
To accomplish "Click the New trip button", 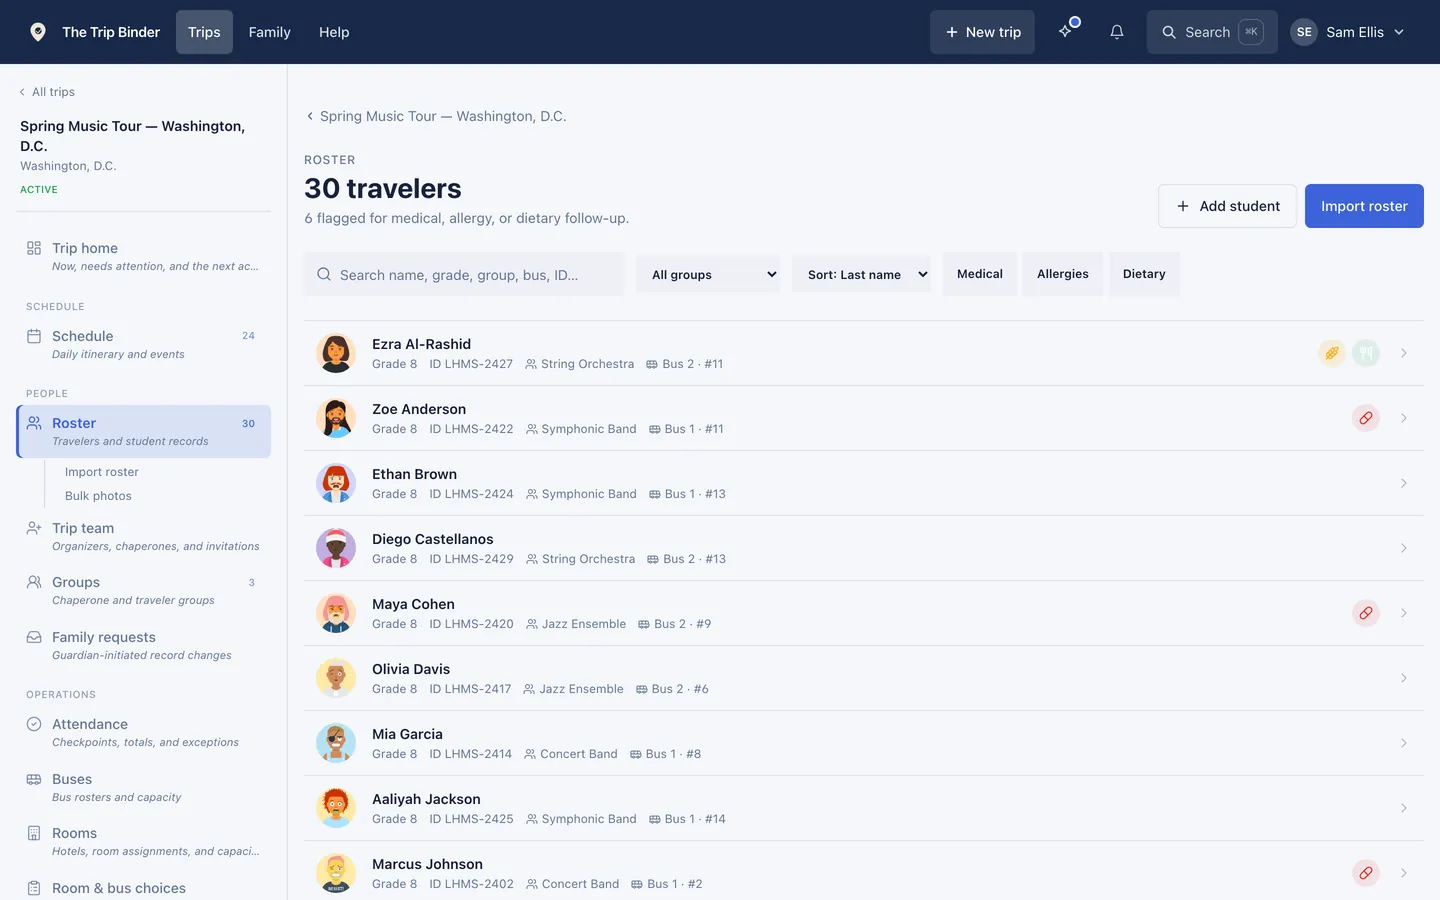I will (x=982, y=32).
